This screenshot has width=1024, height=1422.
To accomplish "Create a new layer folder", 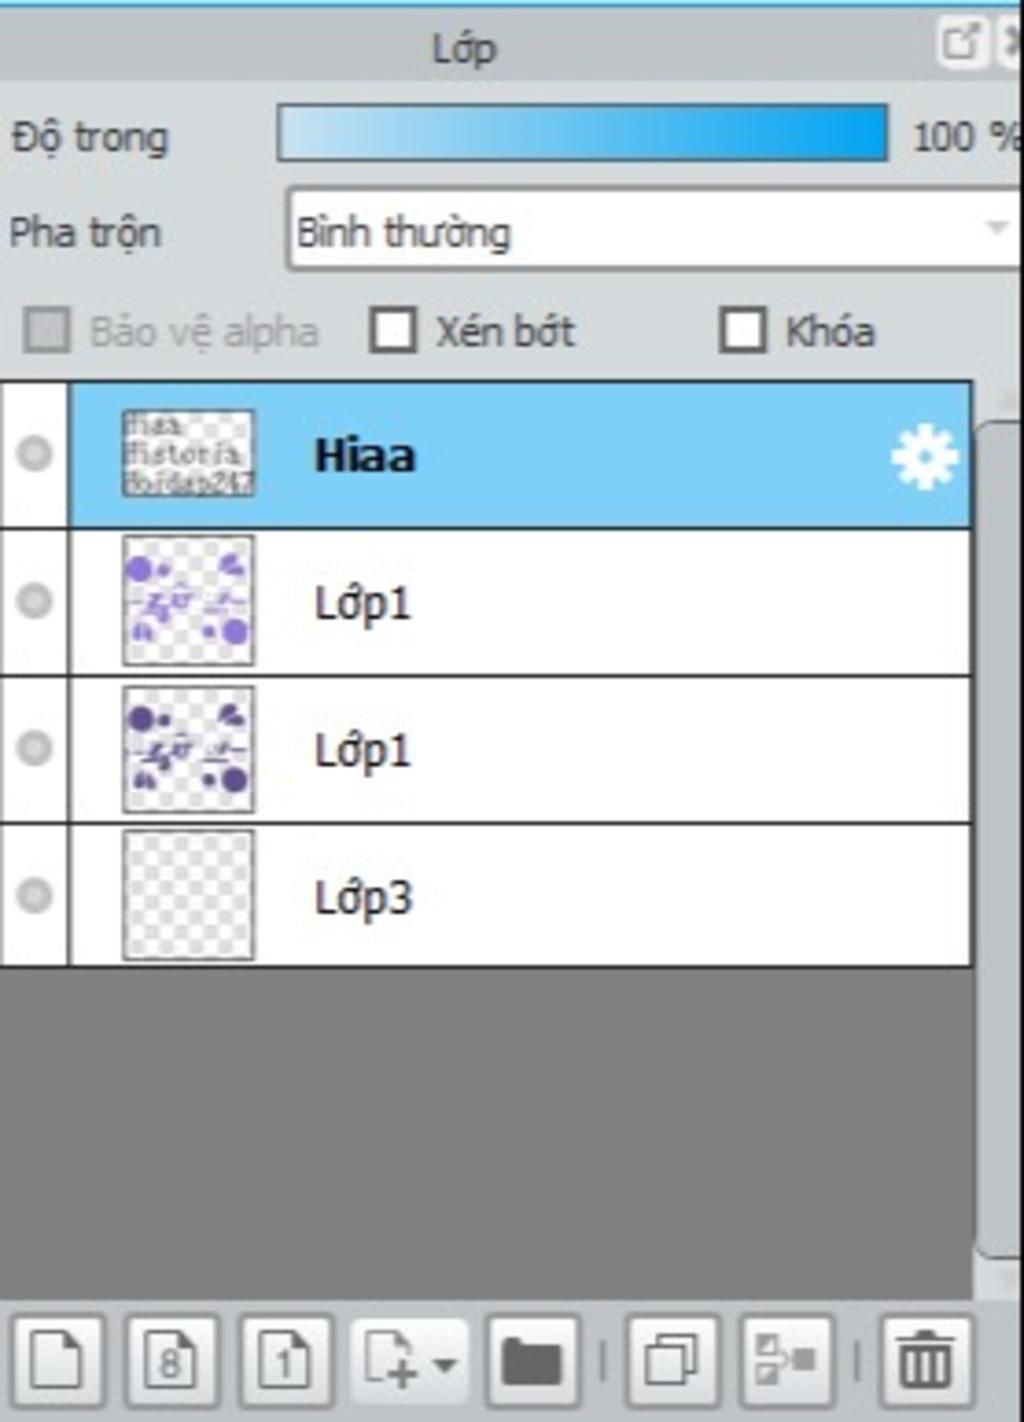I will tap(531, 1362).
